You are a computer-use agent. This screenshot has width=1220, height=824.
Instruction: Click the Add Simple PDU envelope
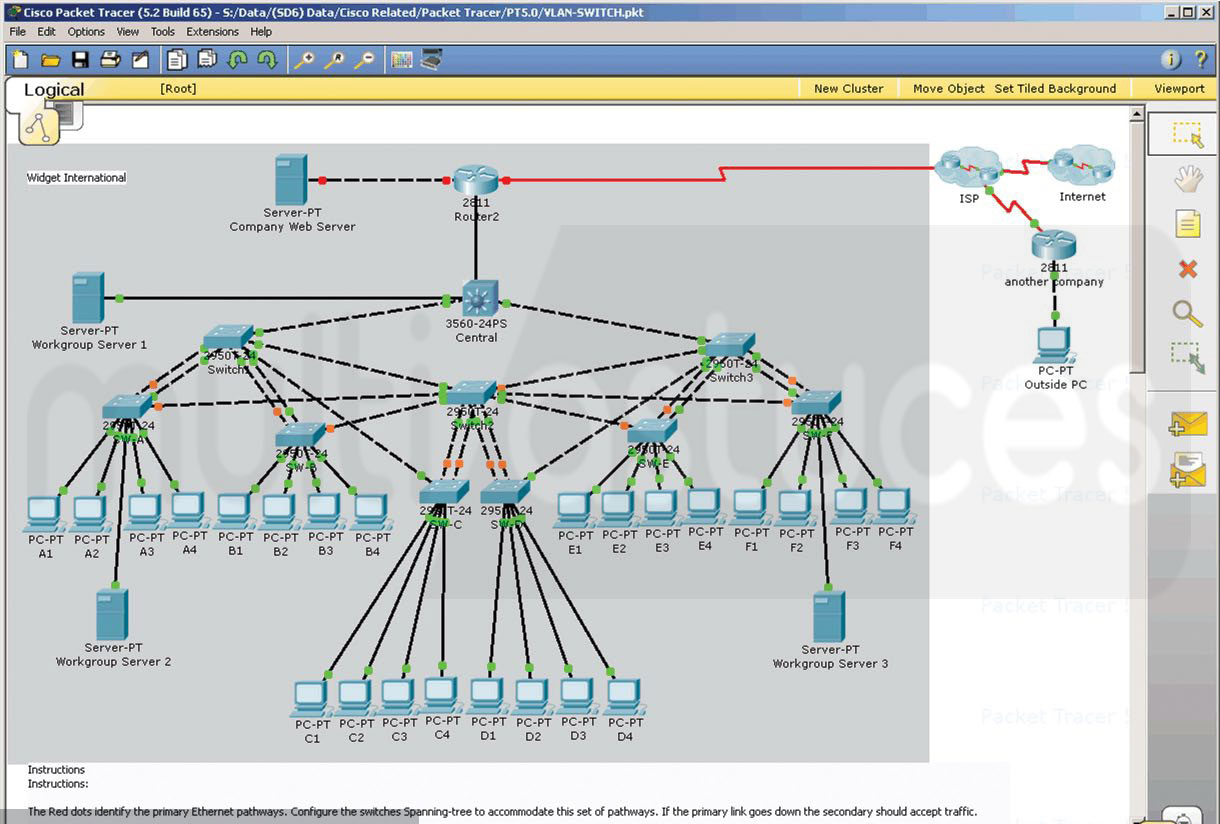tap(1187, 423)
